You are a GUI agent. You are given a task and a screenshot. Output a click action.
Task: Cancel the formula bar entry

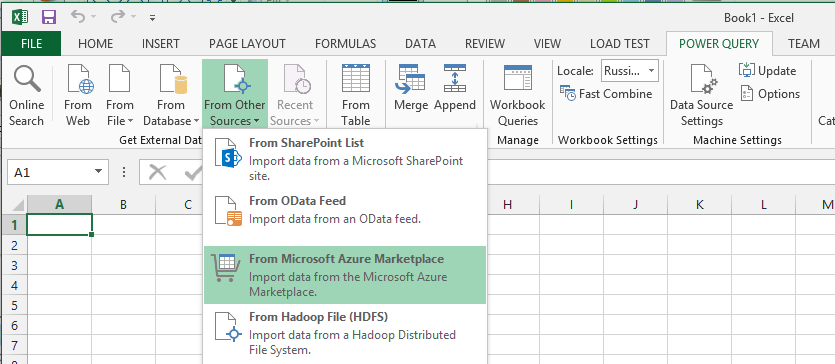pyautogui.click(x=158, y=172)
